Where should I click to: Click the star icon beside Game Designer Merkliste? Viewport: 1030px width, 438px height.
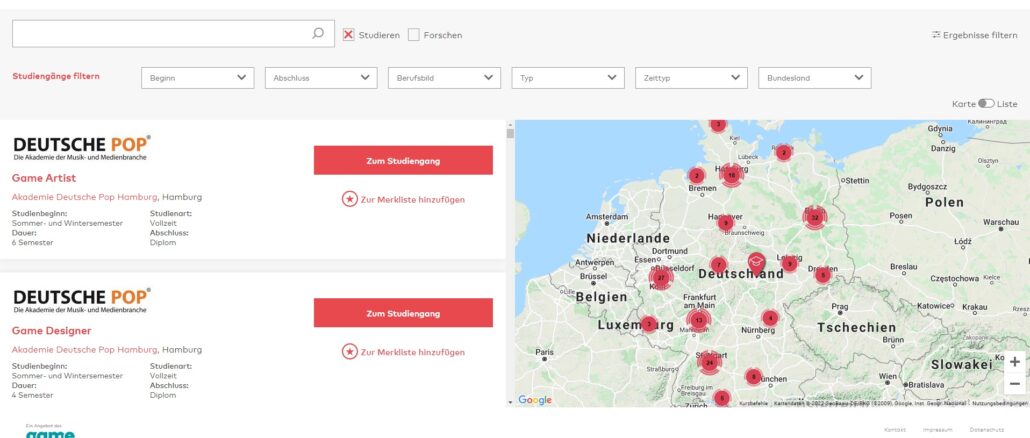(x=349, y=352)
